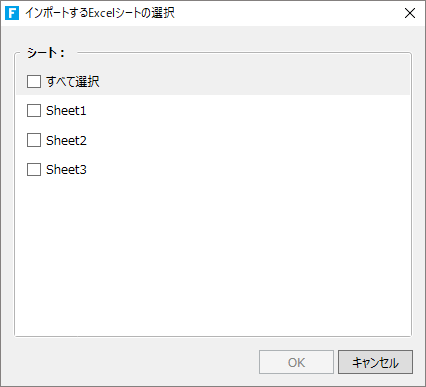The height and width of the screenshot is (387, 426).
Task: Click the Sheet2 label text
Action: point(66,140)
